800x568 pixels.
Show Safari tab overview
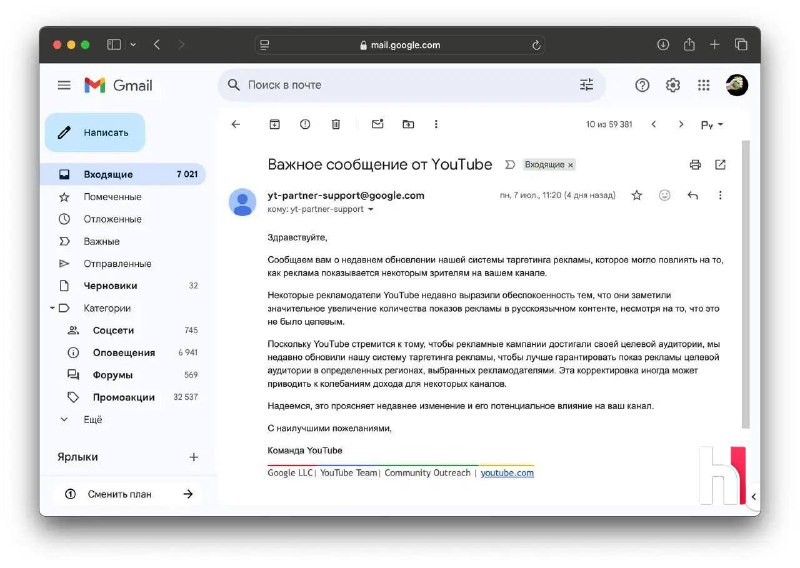click(741, 45)
